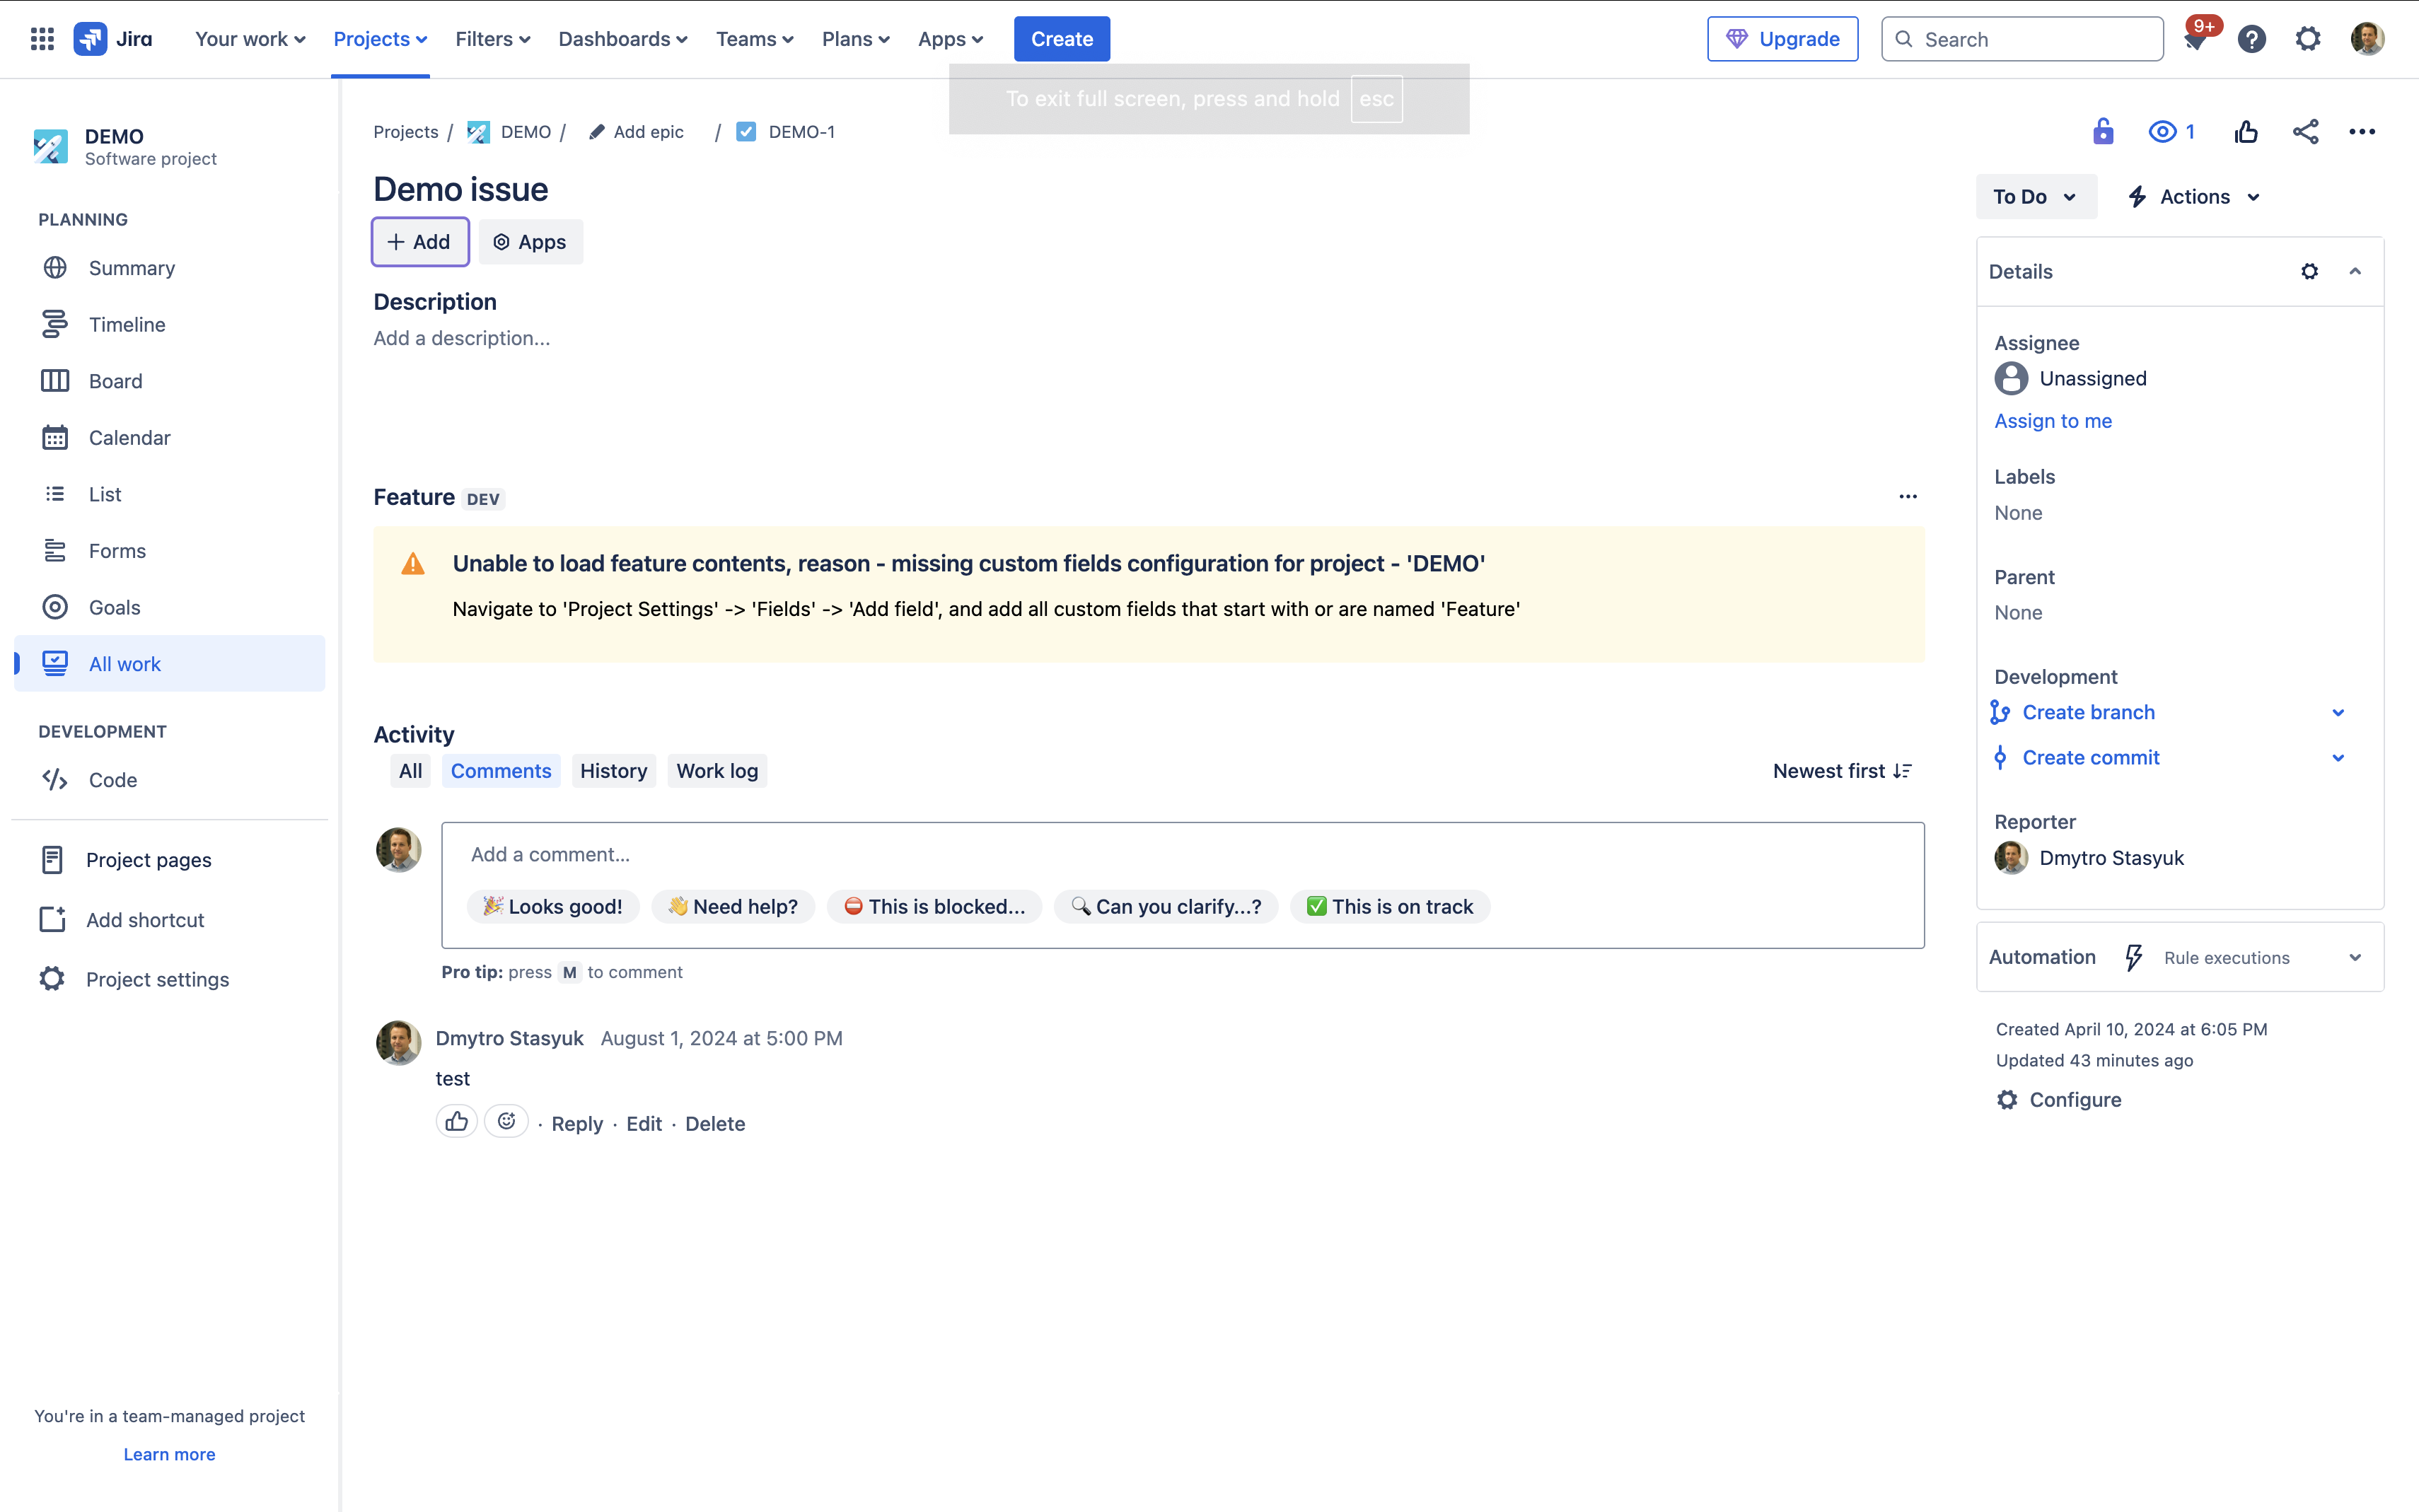Switch to the History activity tab
This screenshot has width=2419, height=1512.
coord(614,771)
